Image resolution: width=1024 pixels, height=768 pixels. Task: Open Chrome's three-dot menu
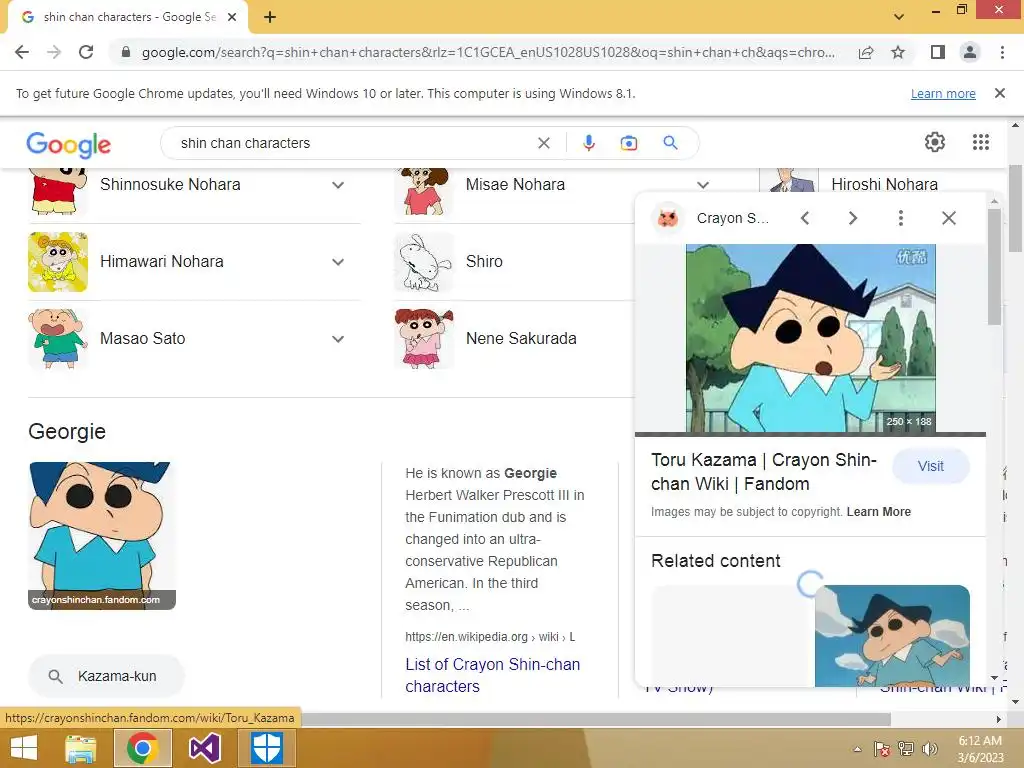coord(1002,52)
